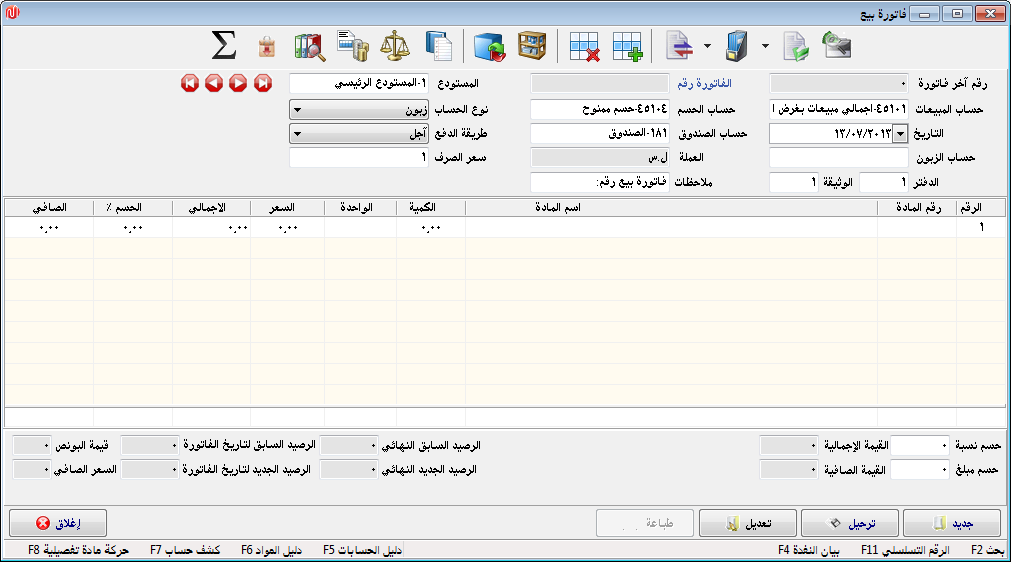This screenshot has height=562, width=1011.
Task: Click the red shopping bag icon
Action: point(266,46)
